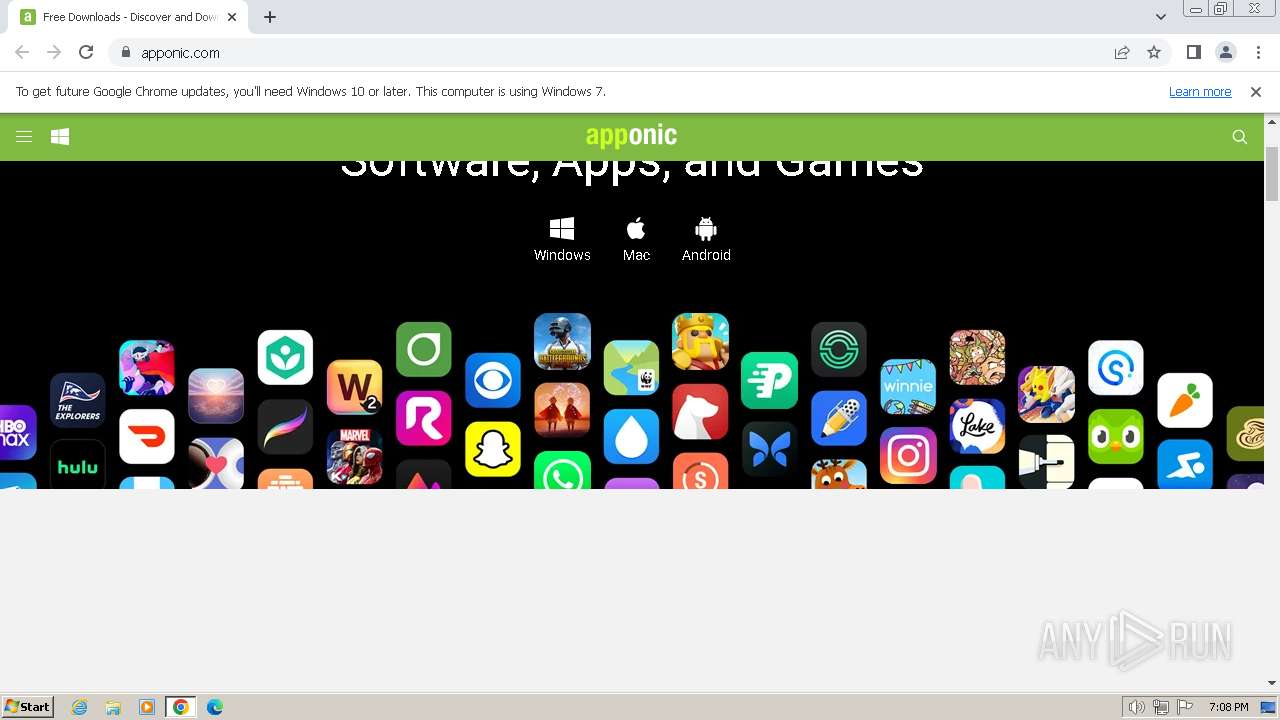Image resolution: width=1280 pixels, height=720 pixels.
Task: Open Chrome profile menu
Action: (x=1226, y=53)
